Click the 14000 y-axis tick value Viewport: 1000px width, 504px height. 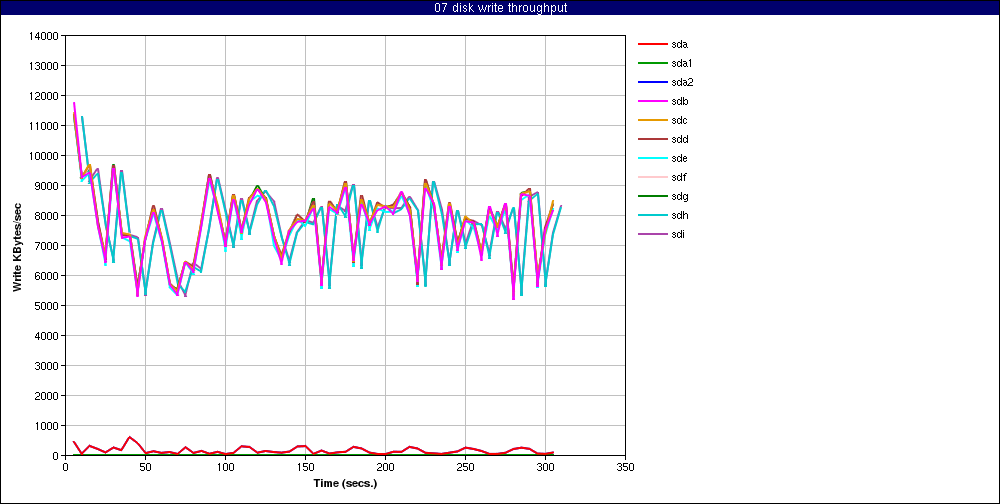pos(44,36)
